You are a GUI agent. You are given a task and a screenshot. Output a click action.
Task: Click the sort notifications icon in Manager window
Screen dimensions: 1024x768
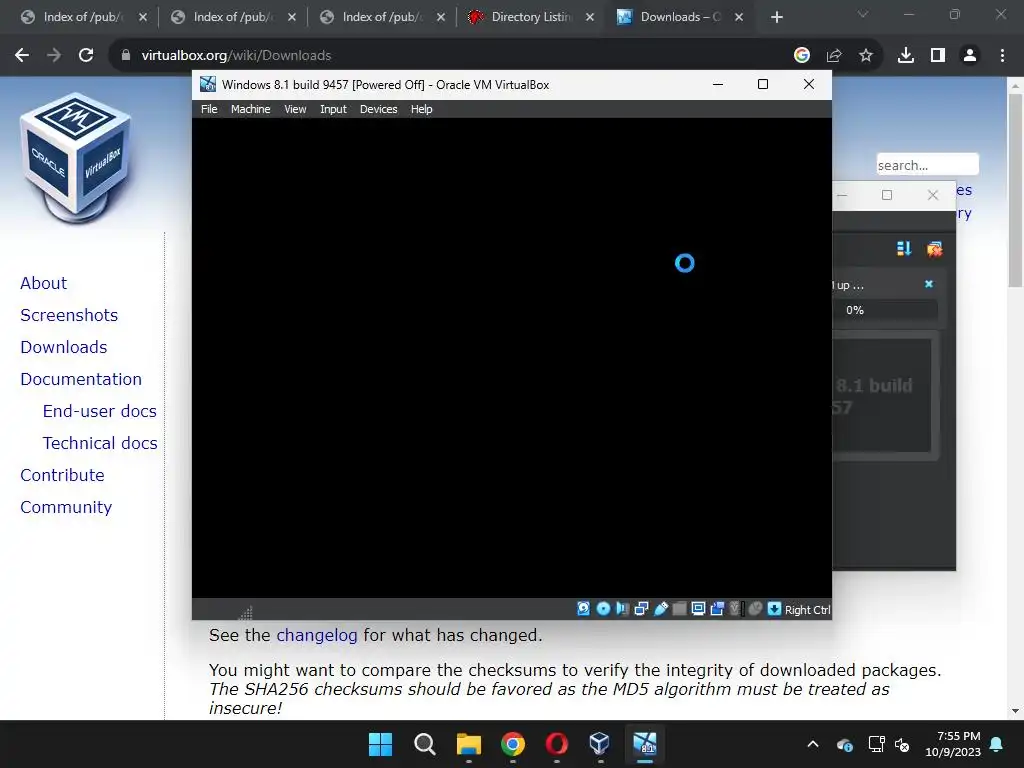(x=904, y=249)
